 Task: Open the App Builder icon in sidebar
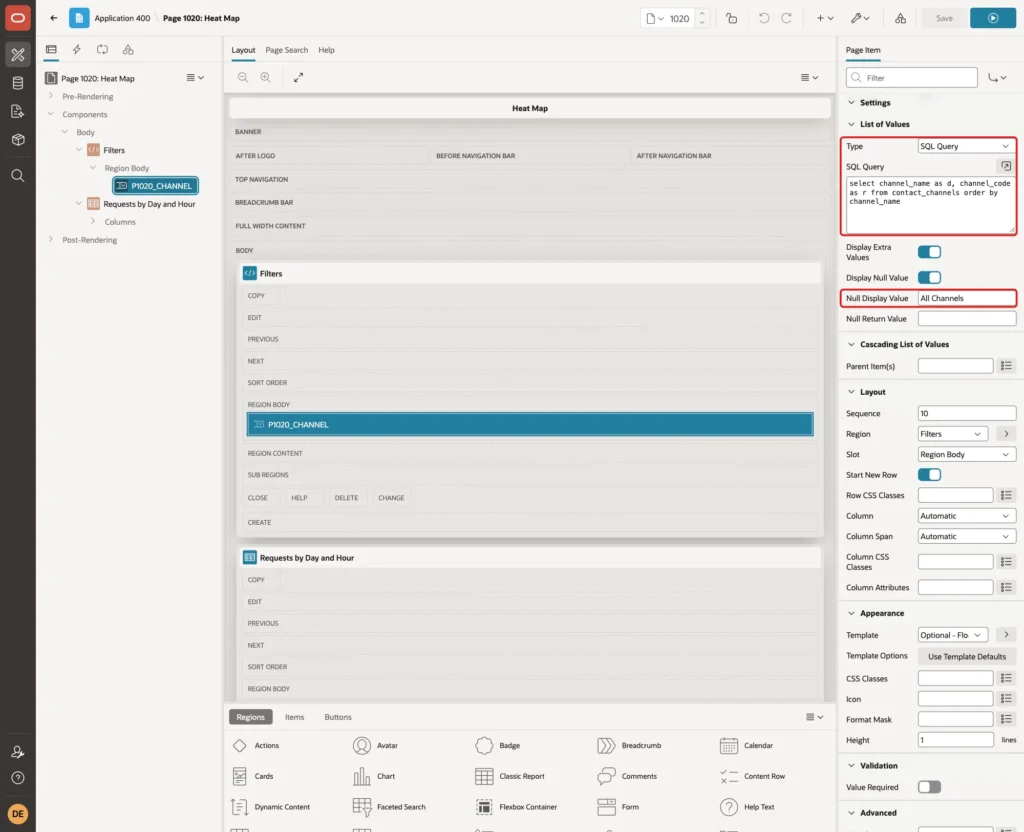(18, 55)
